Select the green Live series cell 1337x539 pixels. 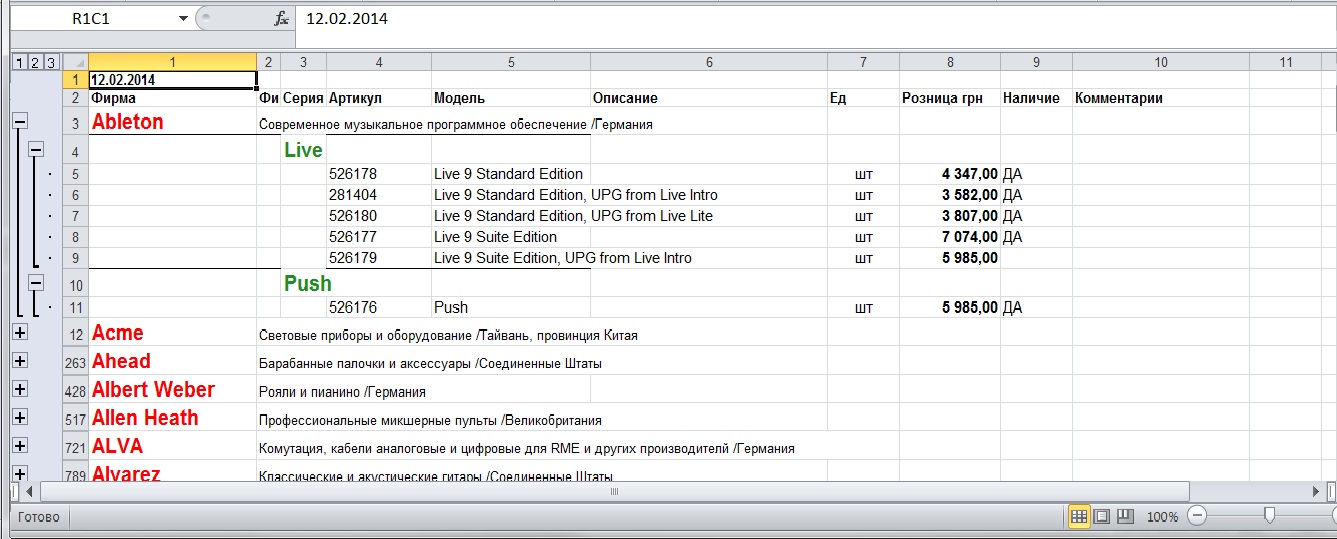click(x=303, y=150)
